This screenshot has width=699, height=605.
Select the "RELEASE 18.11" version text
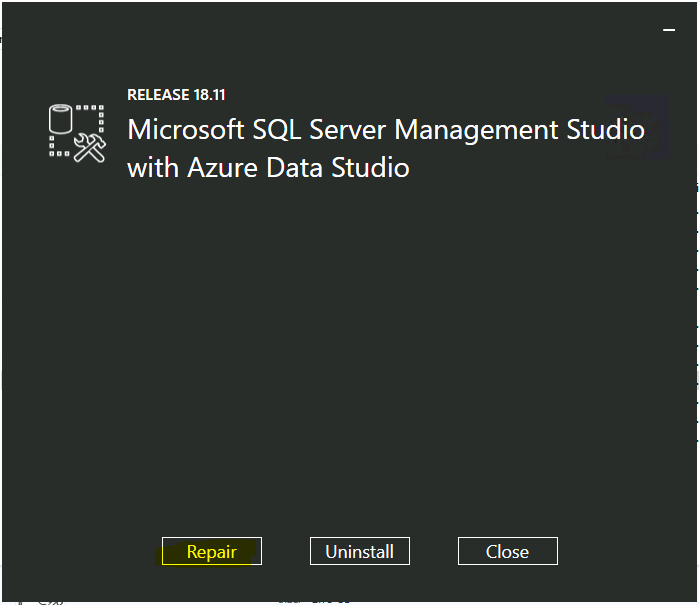pyautogui.click(x=176, y=95)
